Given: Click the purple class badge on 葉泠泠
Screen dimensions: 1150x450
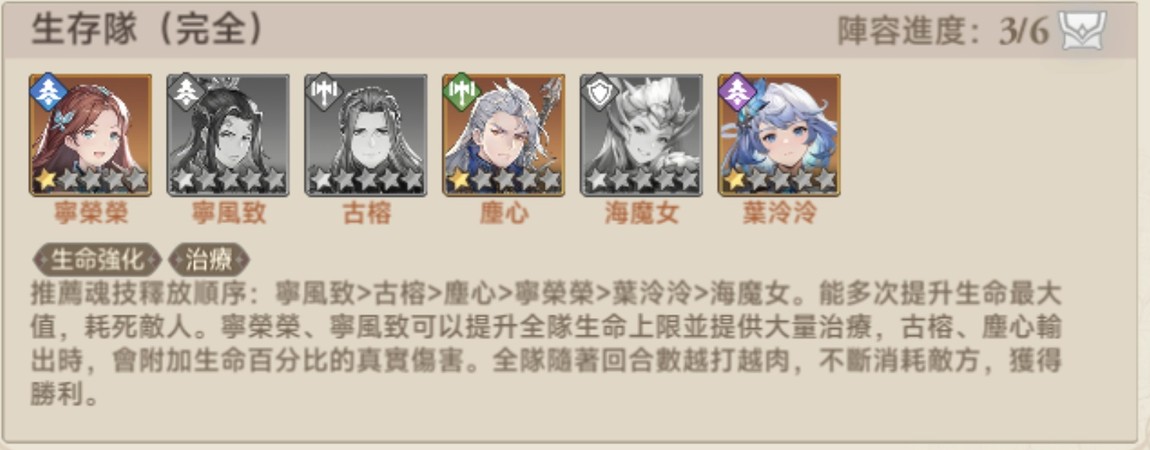Looking at the screenshot, I should tap(738, 92).
